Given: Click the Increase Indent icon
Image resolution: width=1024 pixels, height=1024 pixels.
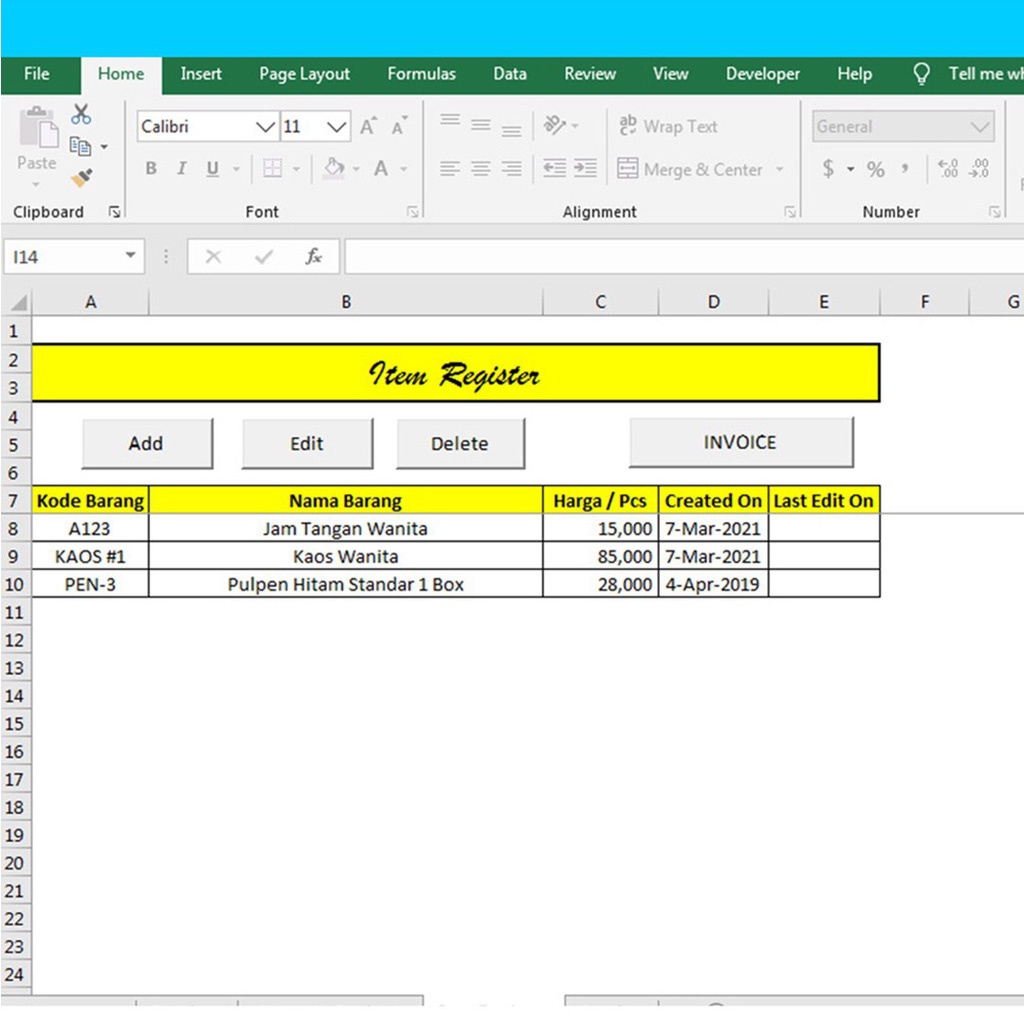Looking at the screenshot, I should coord(585,169).
